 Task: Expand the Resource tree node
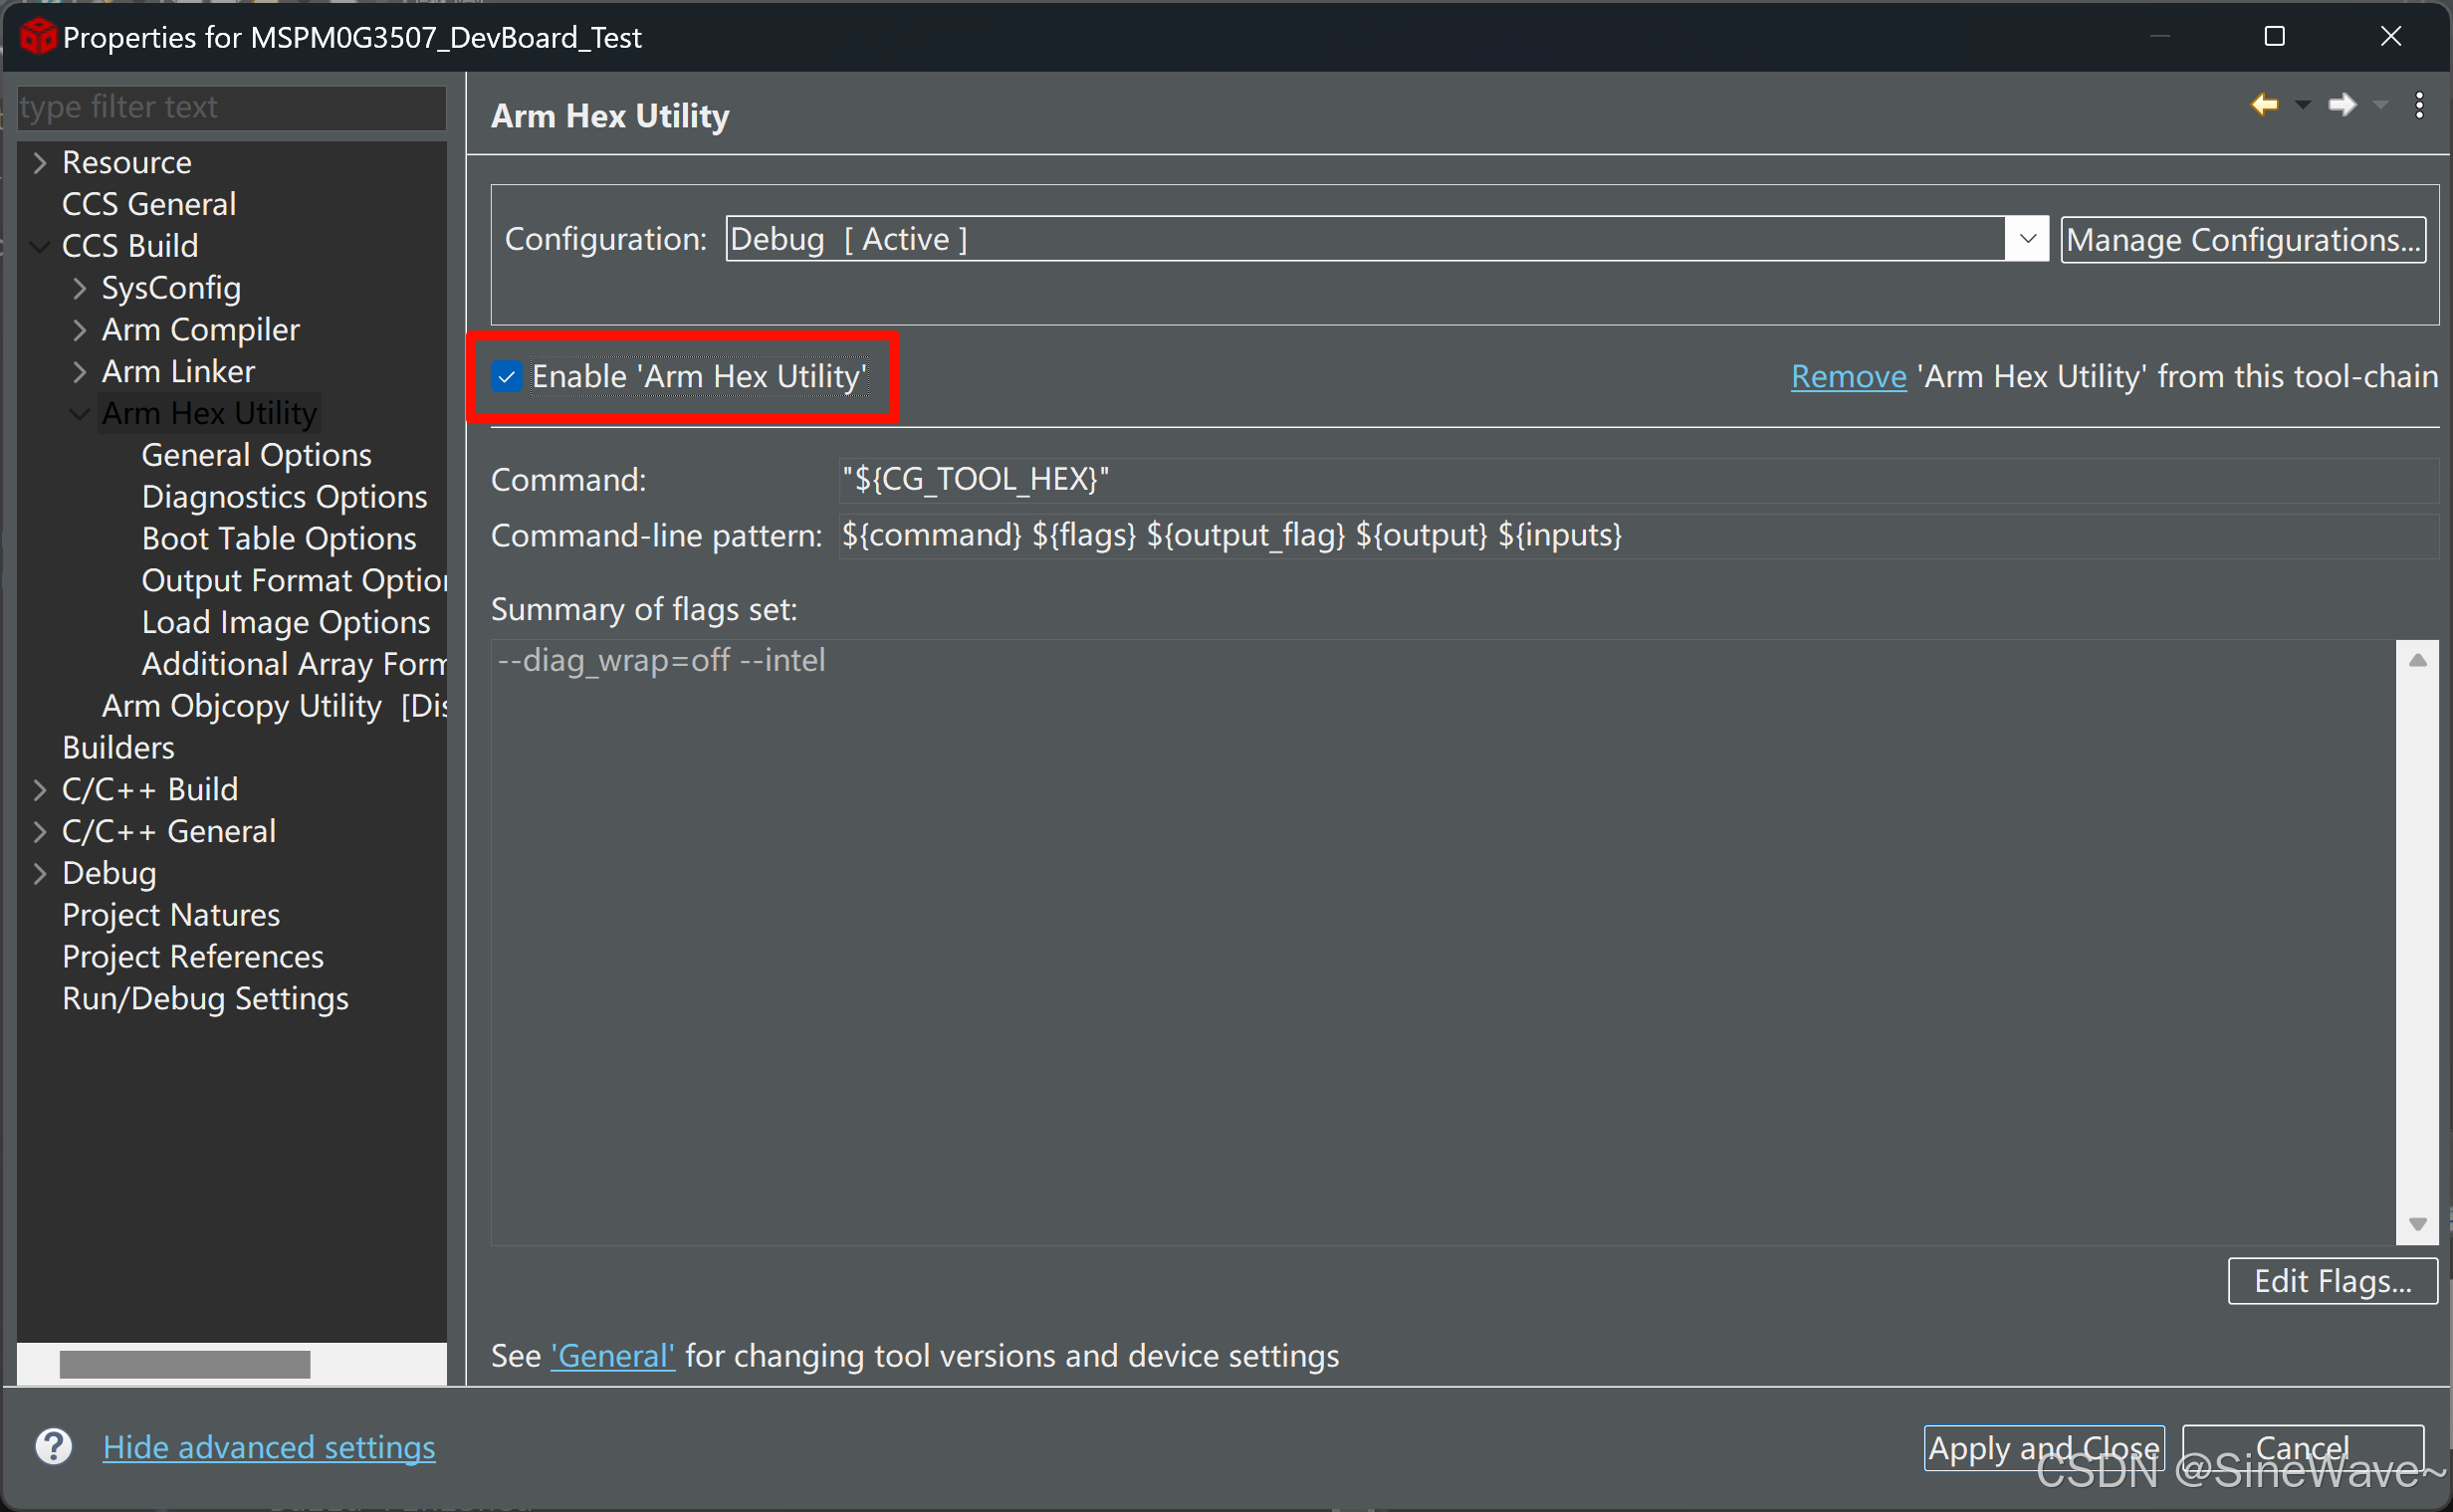[40, 162]
